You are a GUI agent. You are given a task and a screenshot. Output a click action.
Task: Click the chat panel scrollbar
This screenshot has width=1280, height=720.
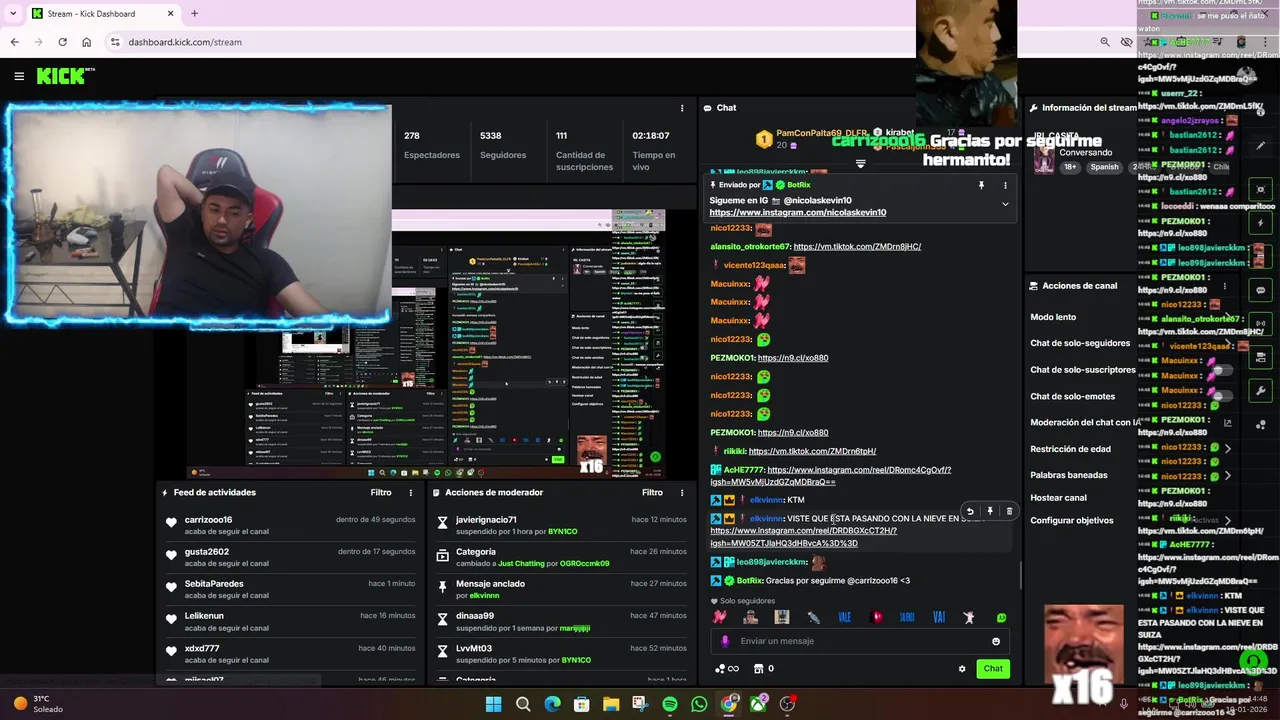(1020, 575)
